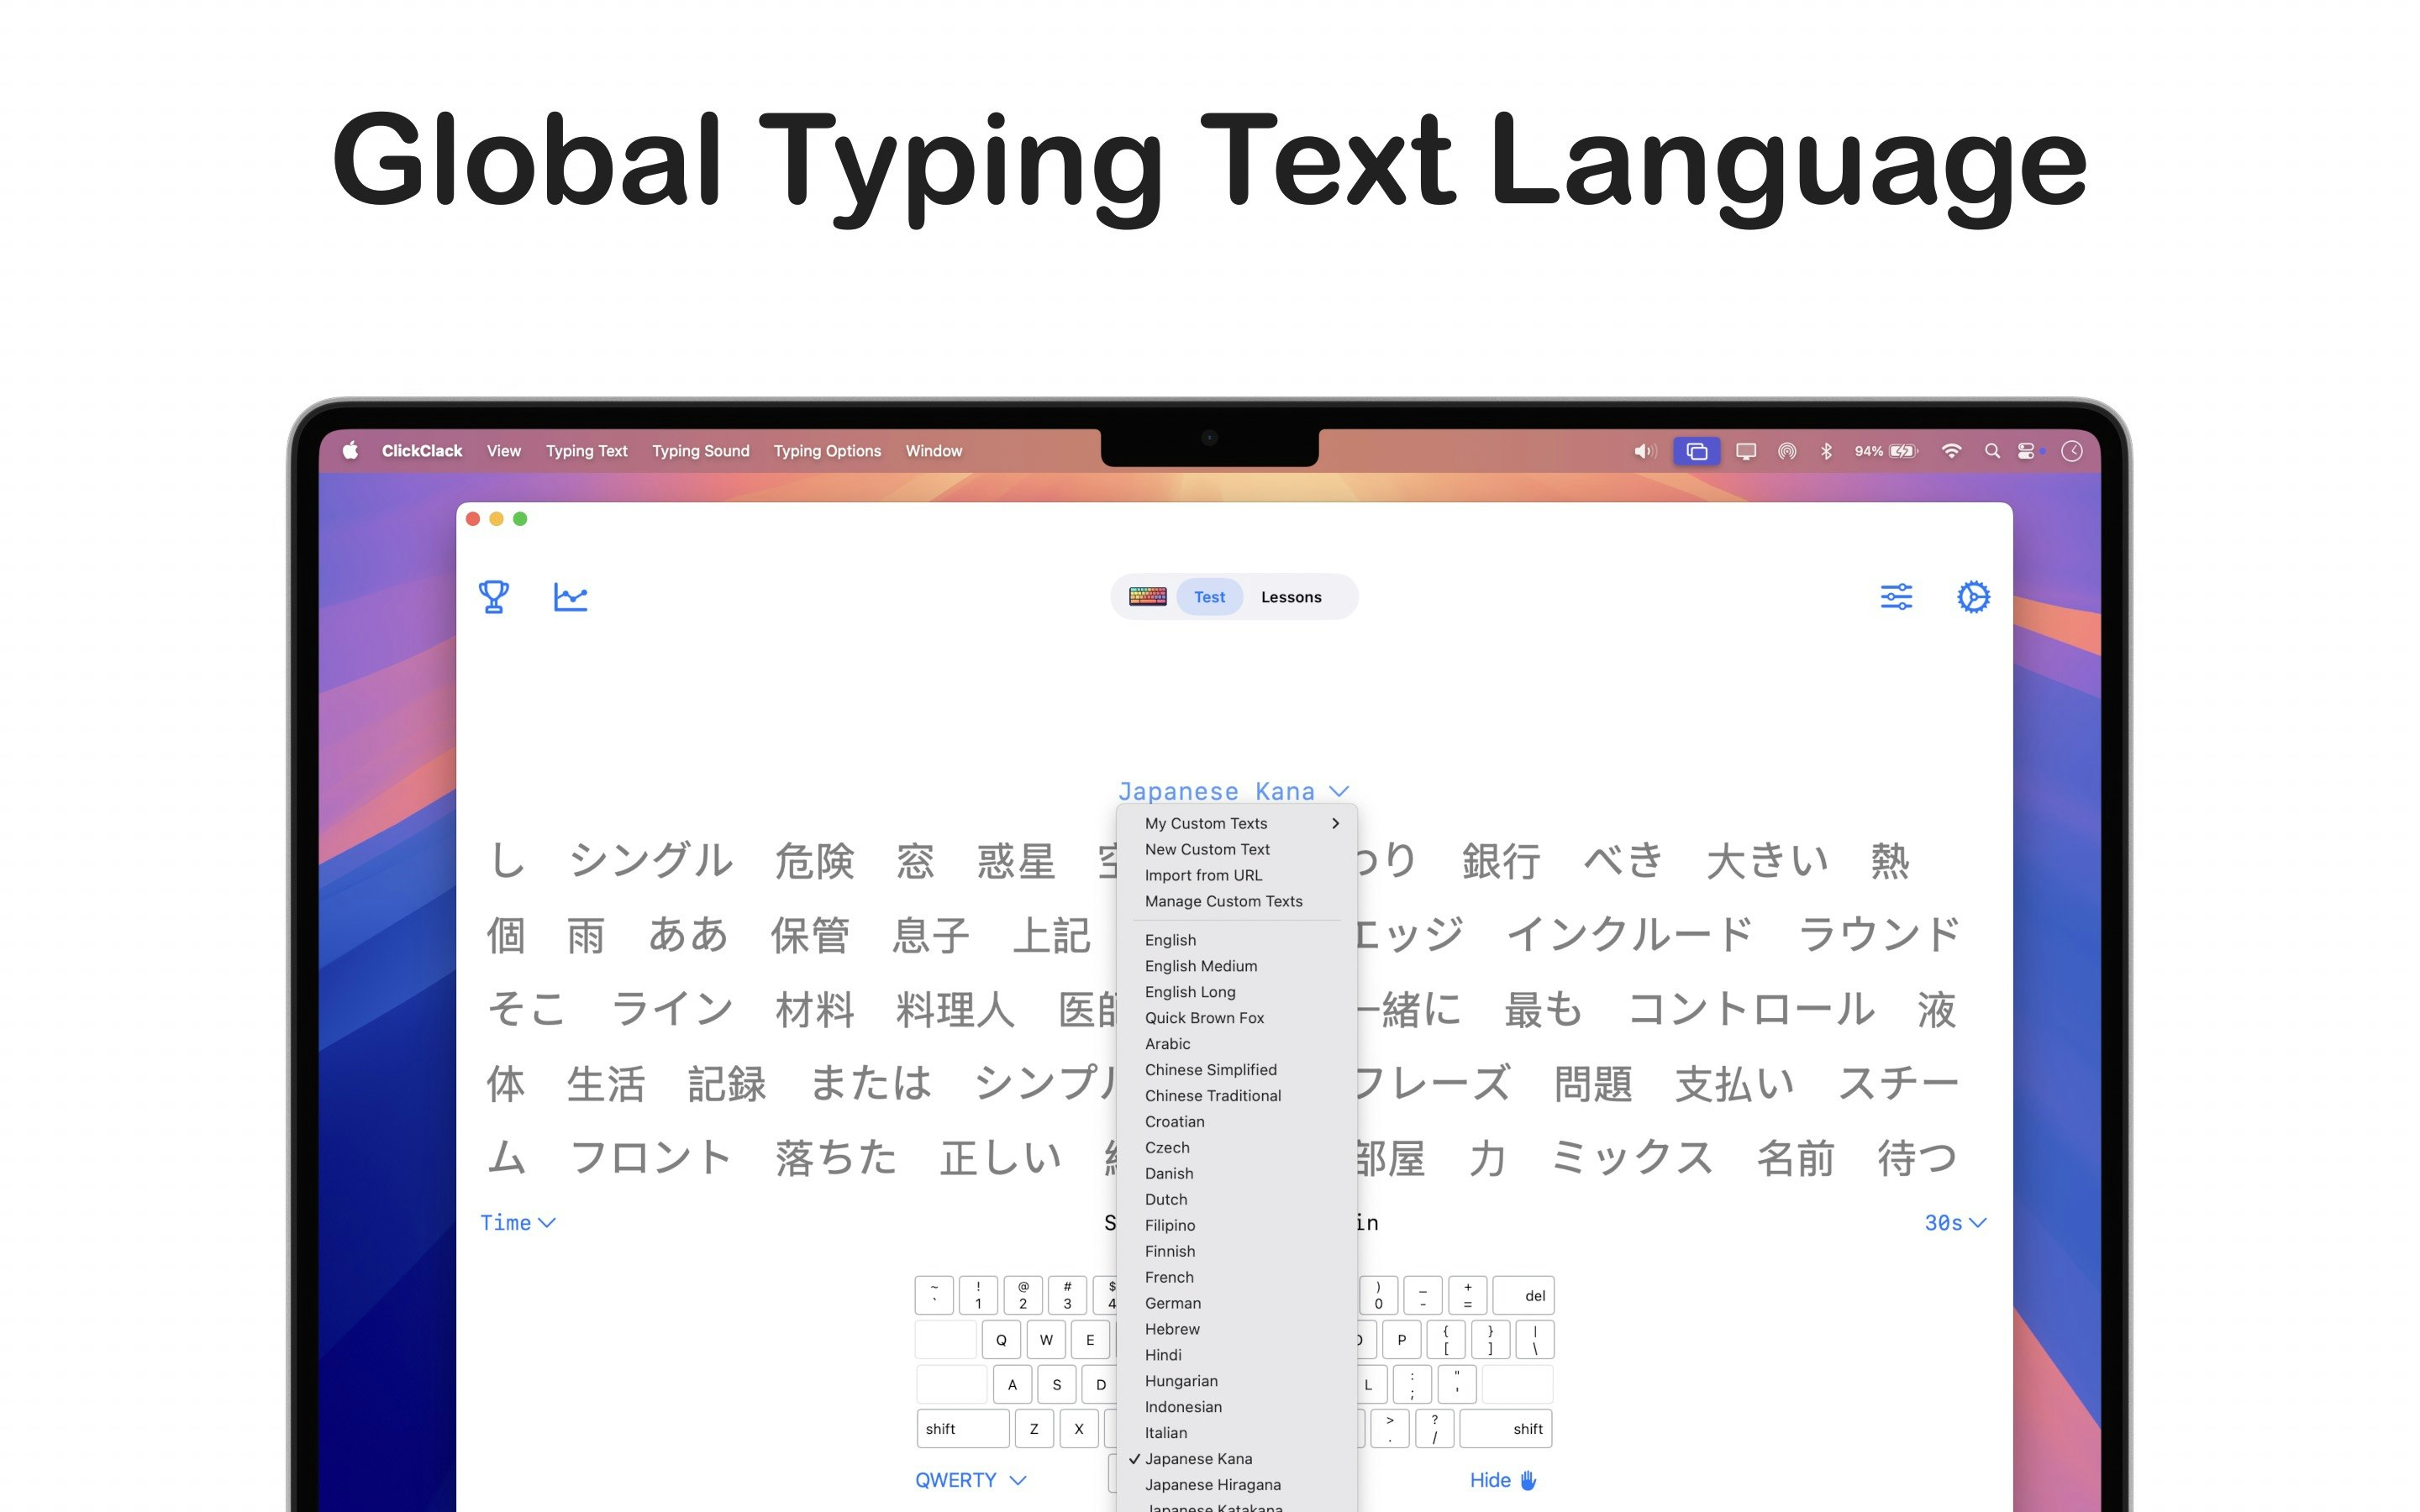Click the volume icon in menu bar
The height and width of the screenshot is (1512, 2420).
tap(1645, 451)
